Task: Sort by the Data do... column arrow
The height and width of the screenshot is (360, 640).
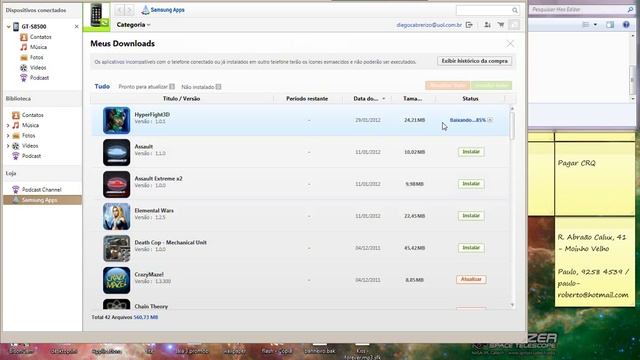Action: click(x=384, y=99)
